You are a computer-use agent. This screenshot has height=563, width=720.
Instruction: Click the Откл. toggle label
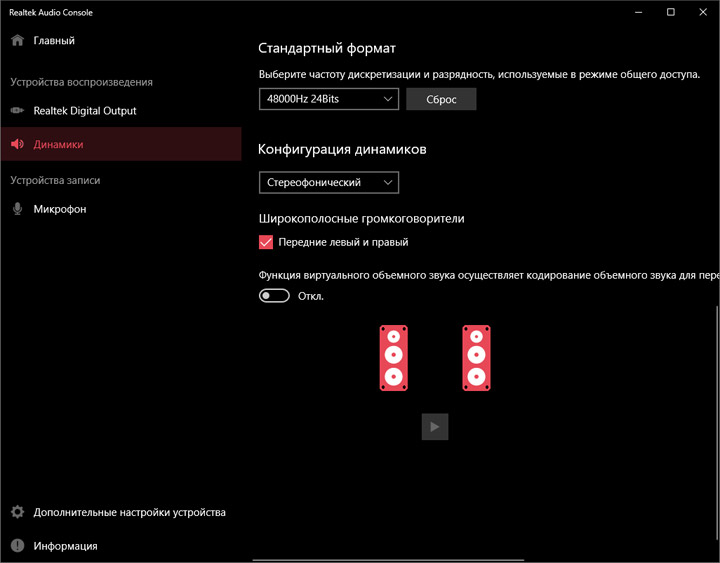point(311,296)
